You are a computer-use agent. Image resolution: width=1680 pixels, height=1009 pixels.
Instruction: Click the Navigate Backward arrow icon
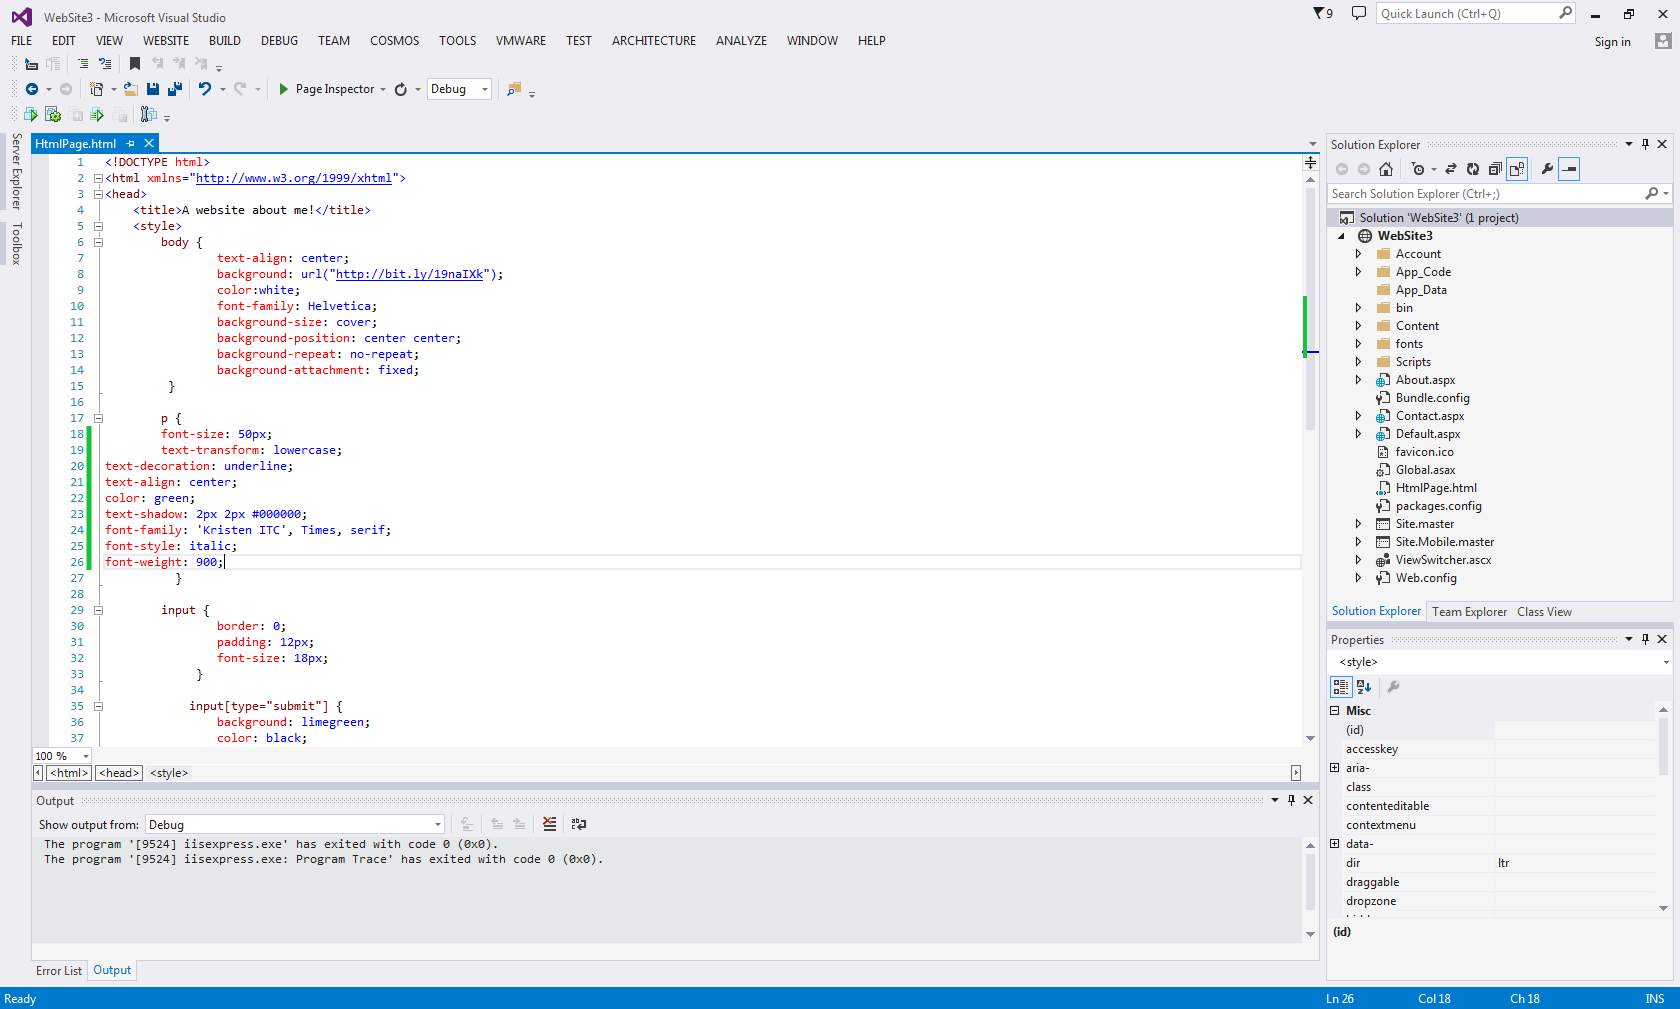coord(31,89)
